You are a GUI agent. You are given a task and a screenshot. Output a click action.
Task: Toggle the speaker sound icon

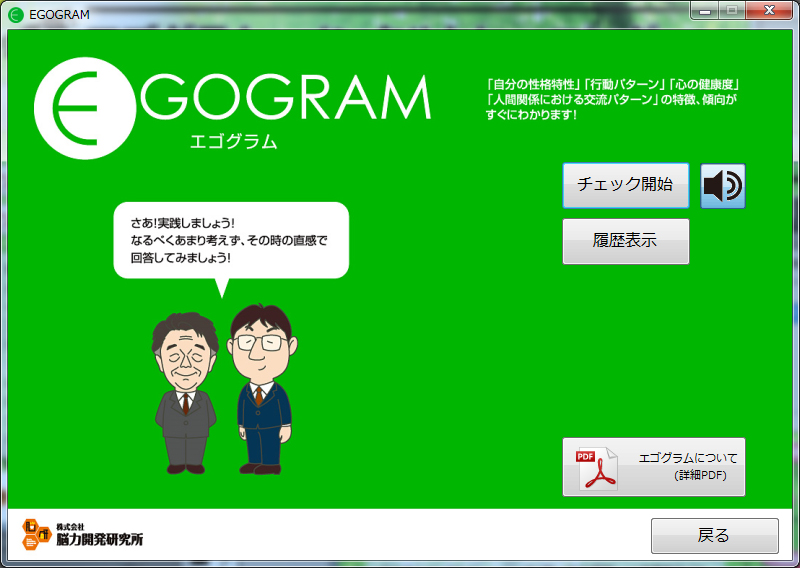(722, 186)
